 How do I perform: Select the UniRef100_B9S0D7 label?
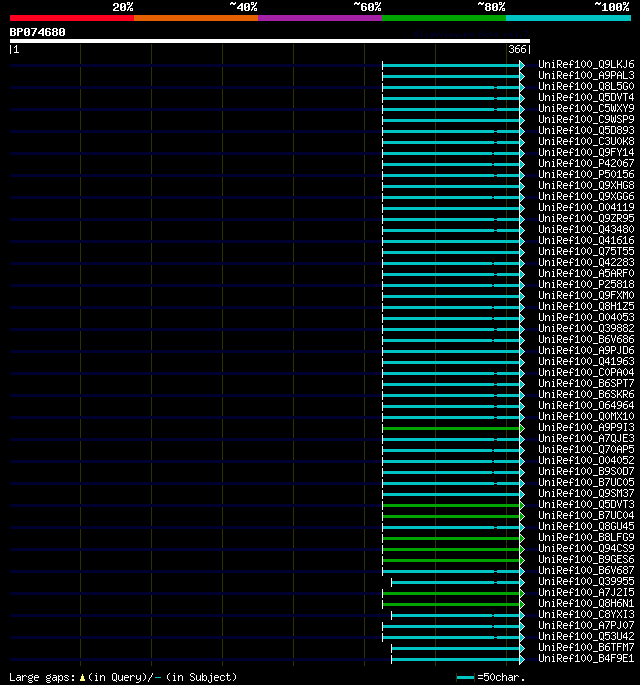click(586, 471)
